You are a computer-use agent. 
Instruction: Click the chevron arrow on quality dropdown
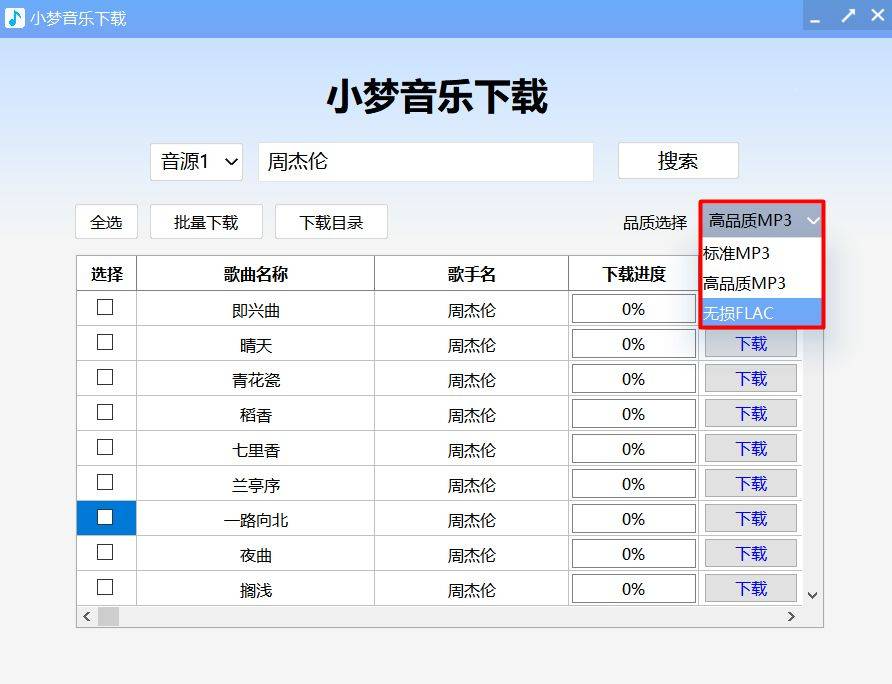tap(815, 221)
